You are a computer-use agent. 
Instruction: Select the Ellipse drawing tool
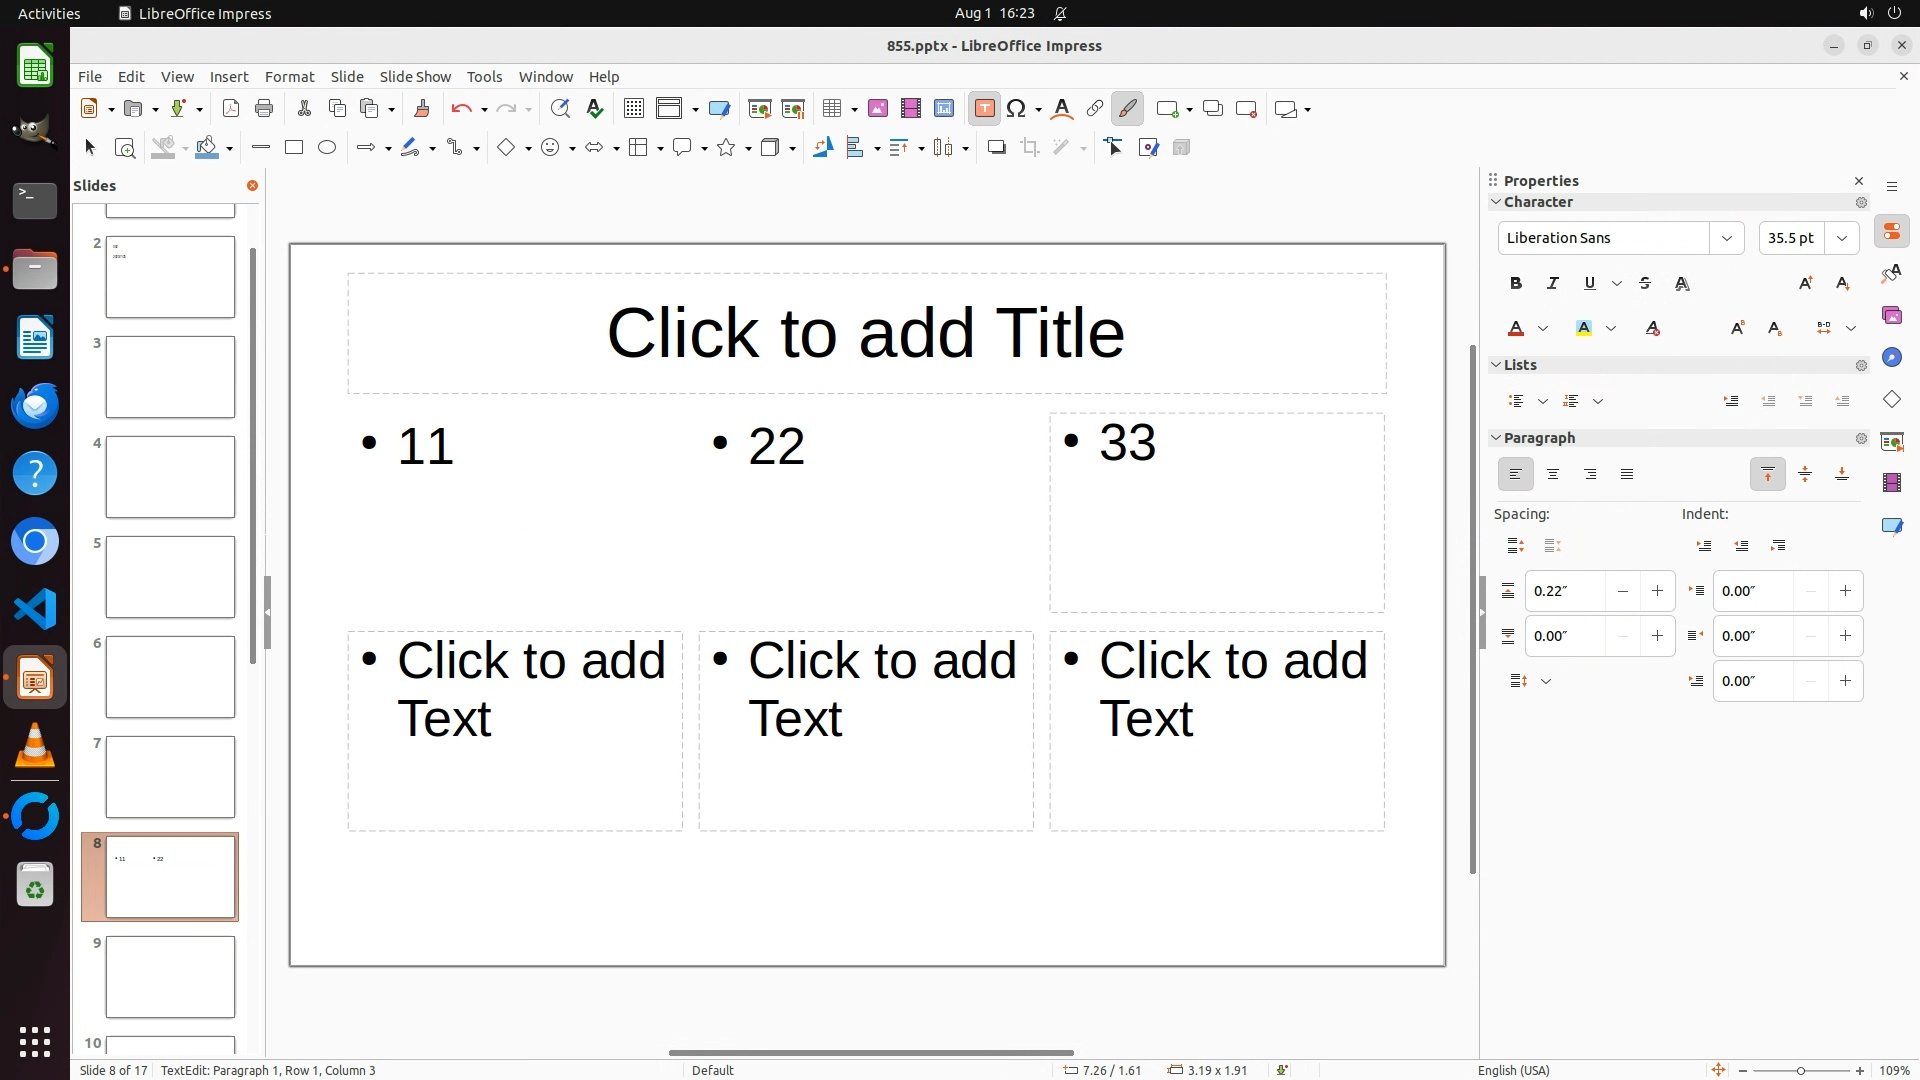click(x=327, y=148)
